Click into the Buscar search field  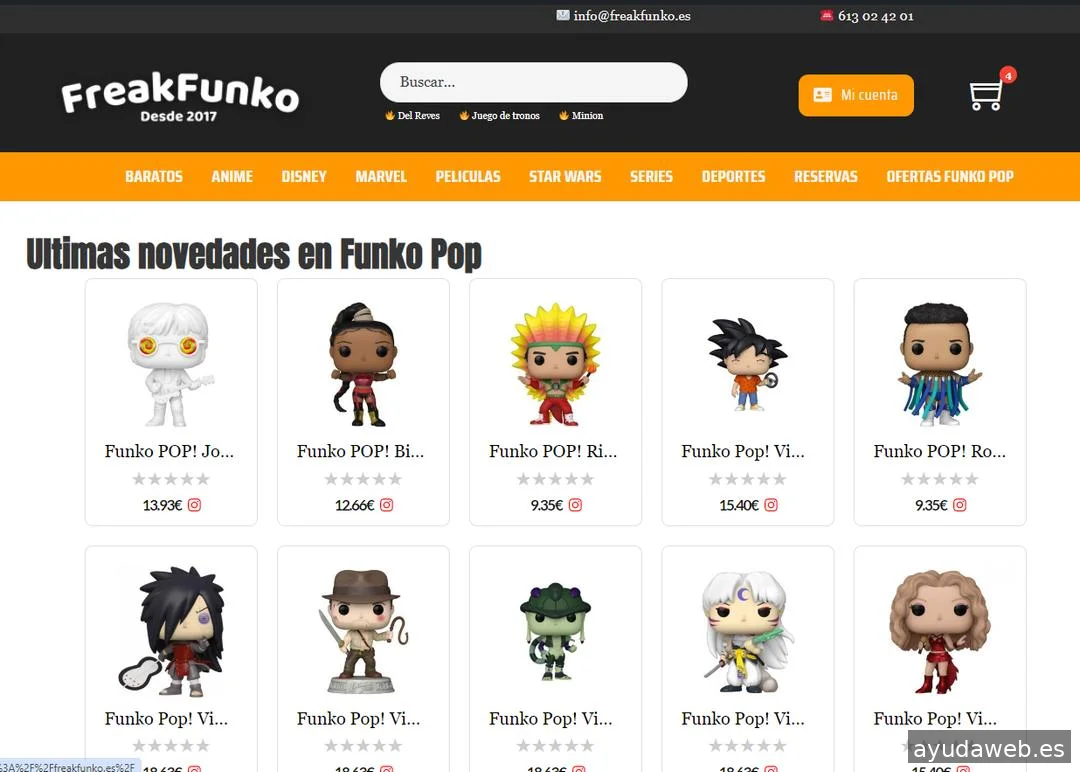click(534, 83)
